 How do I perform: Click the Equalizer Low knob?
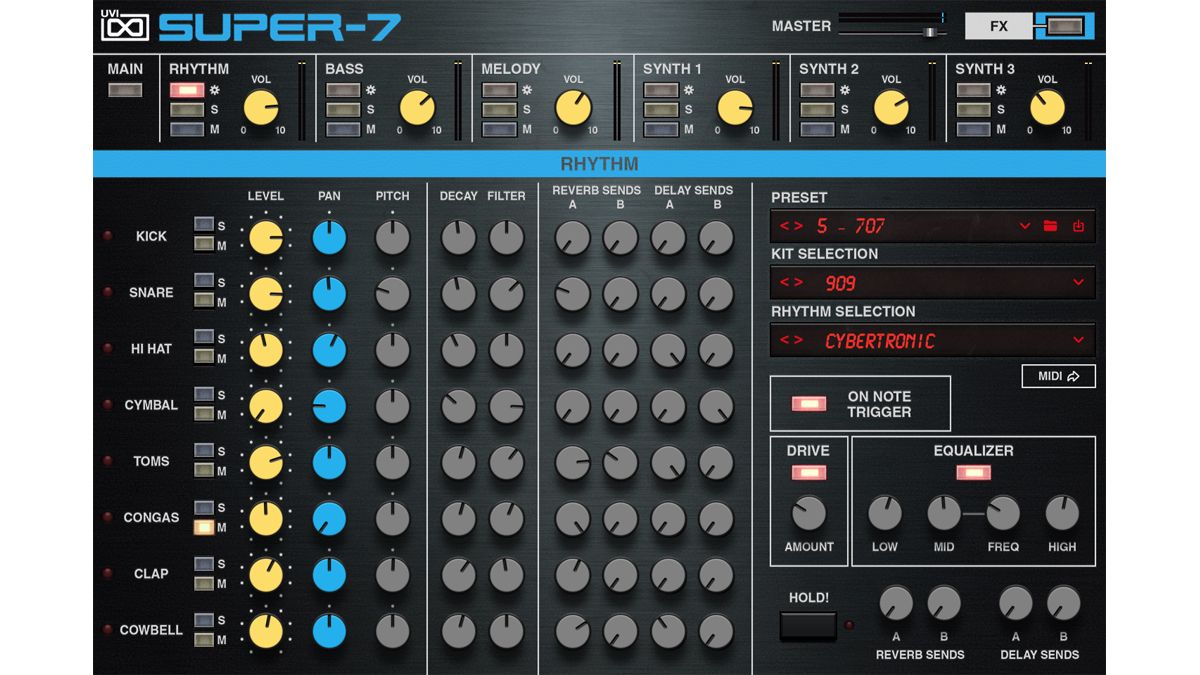[x=885, y=513]
